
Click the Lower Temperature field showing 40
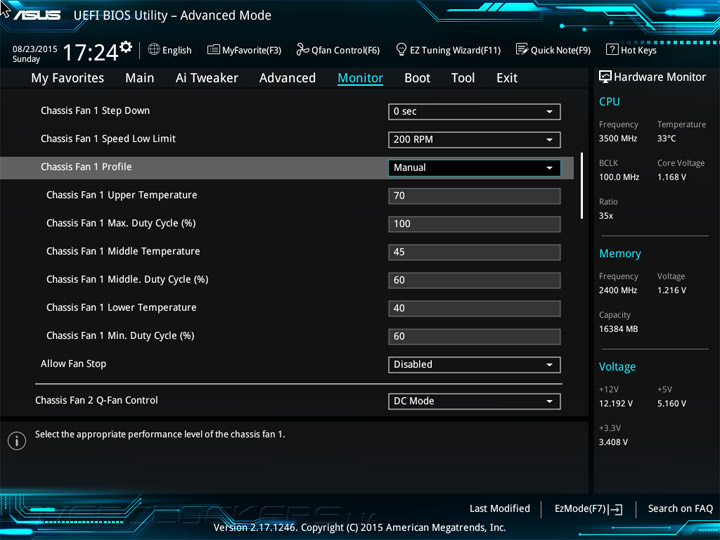point(474,308)
